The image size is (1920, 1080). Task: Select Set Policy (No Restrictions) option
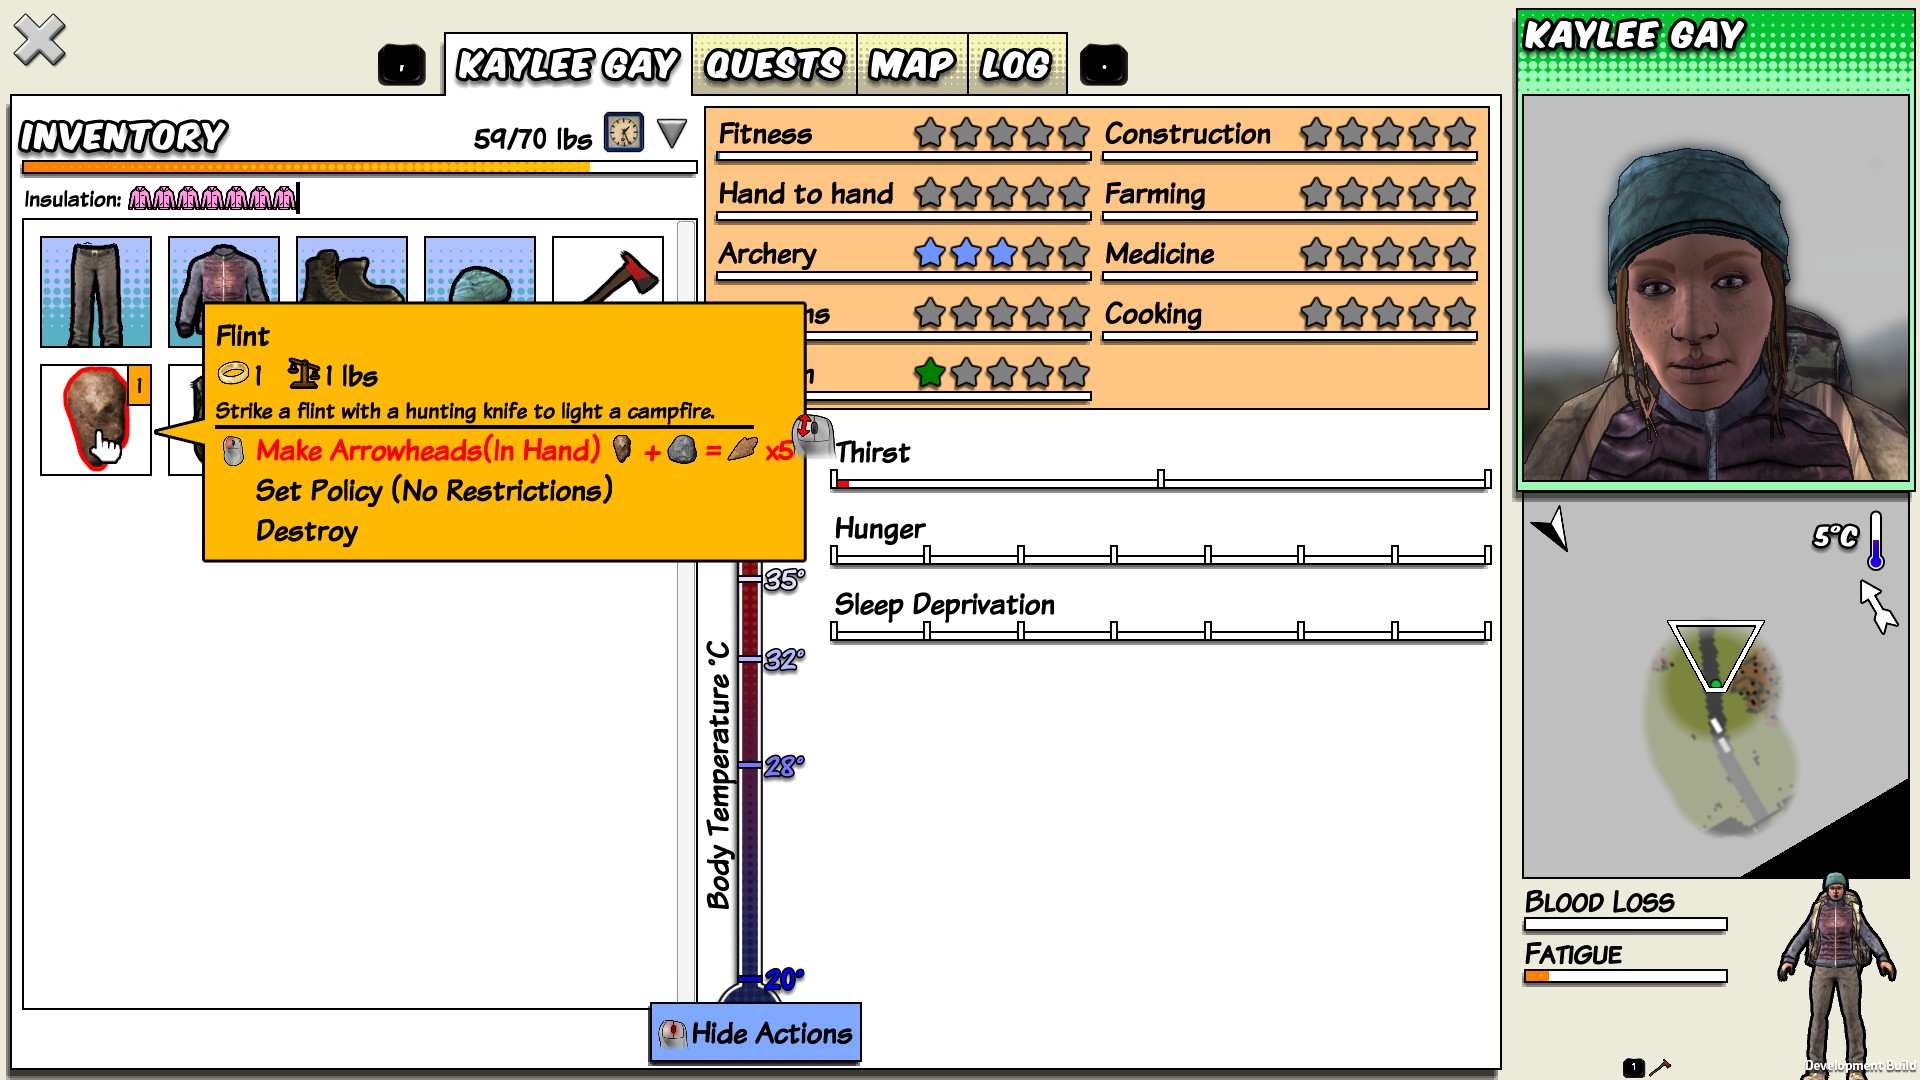click(x=434, y=491)
